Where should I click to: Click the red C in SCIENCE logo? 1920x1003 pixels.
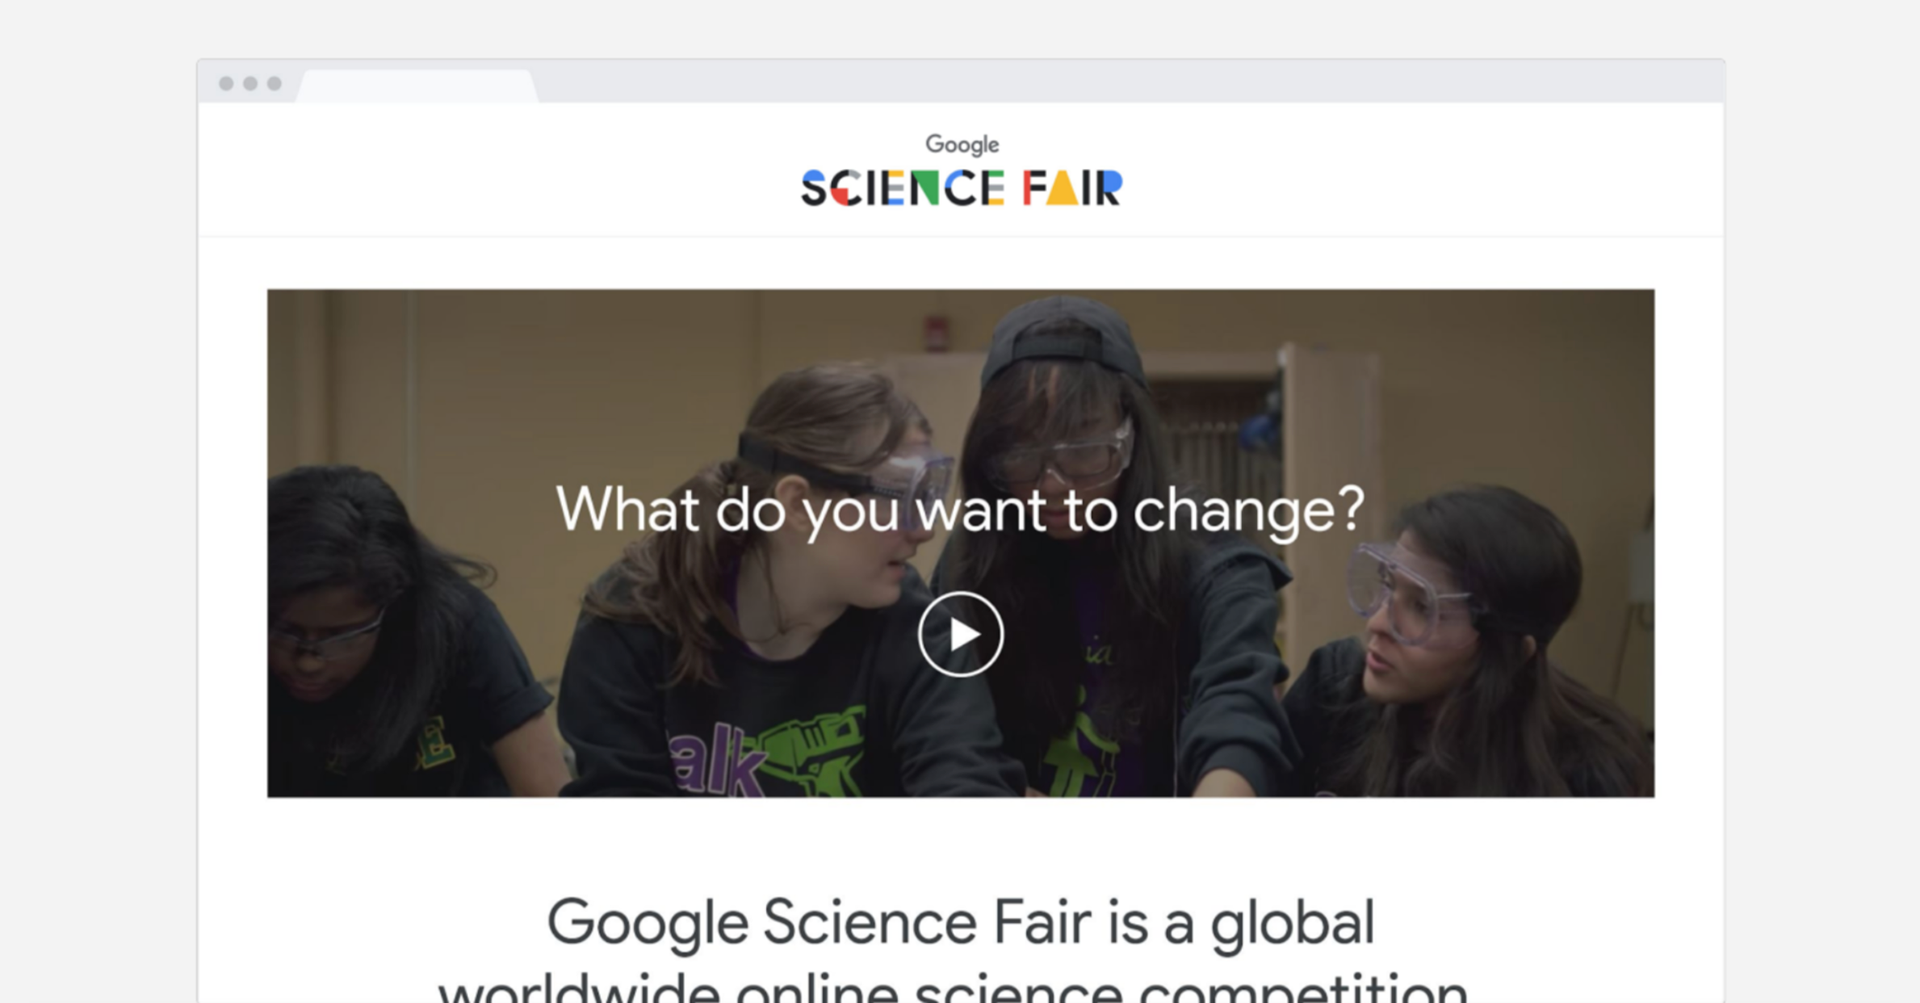[845, 188]
